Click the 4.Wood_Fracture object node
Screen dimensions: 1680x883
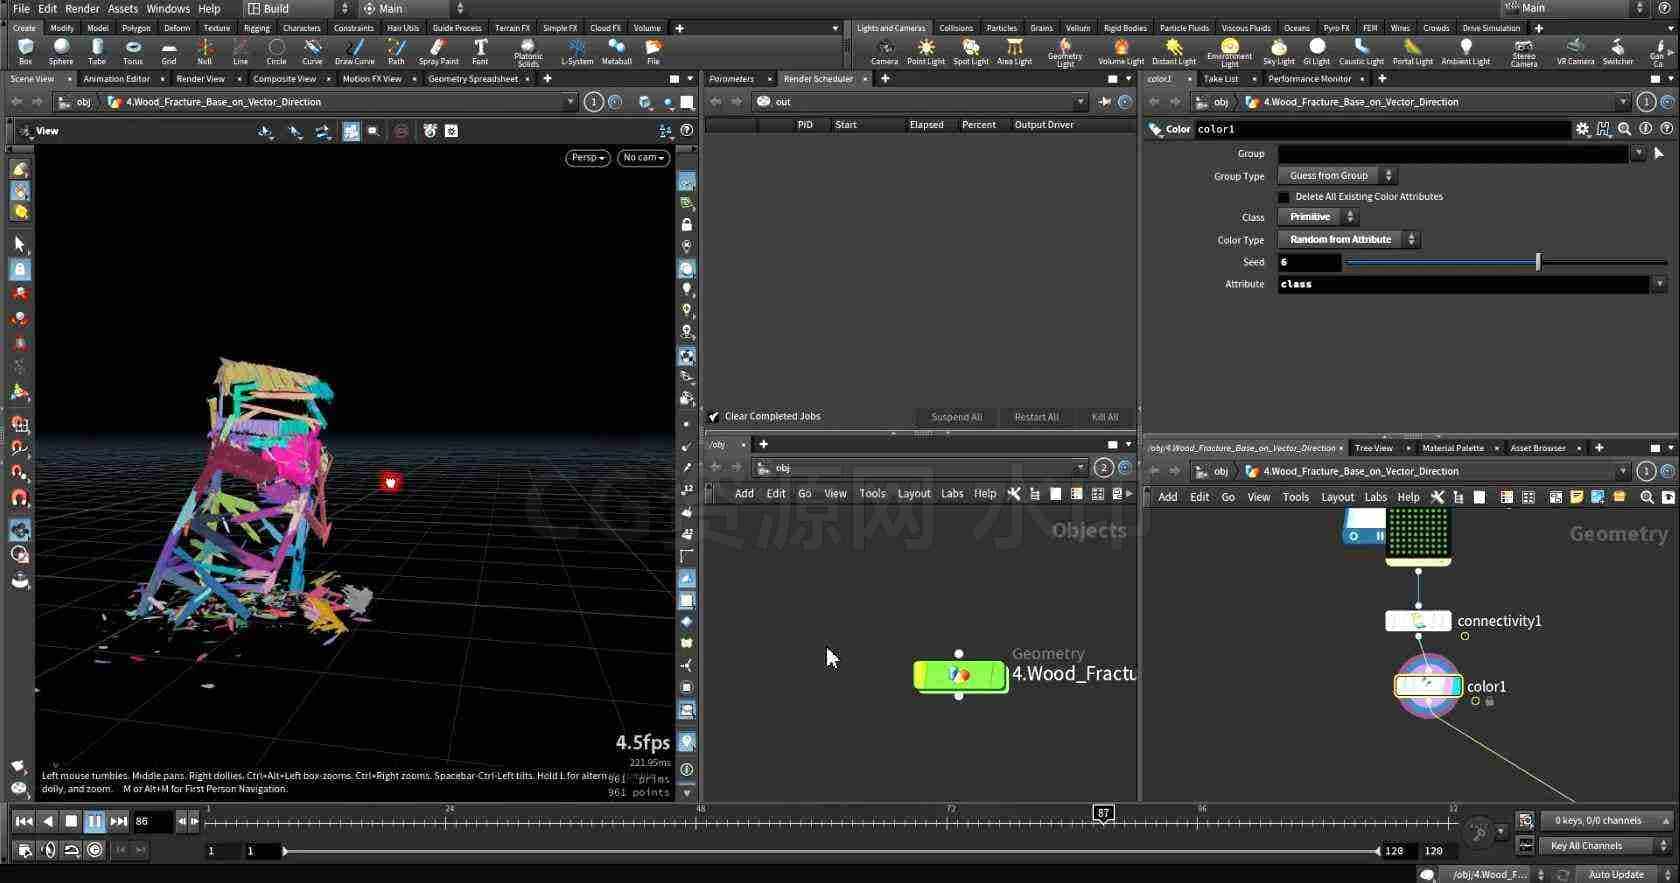(x=960, y=675)
